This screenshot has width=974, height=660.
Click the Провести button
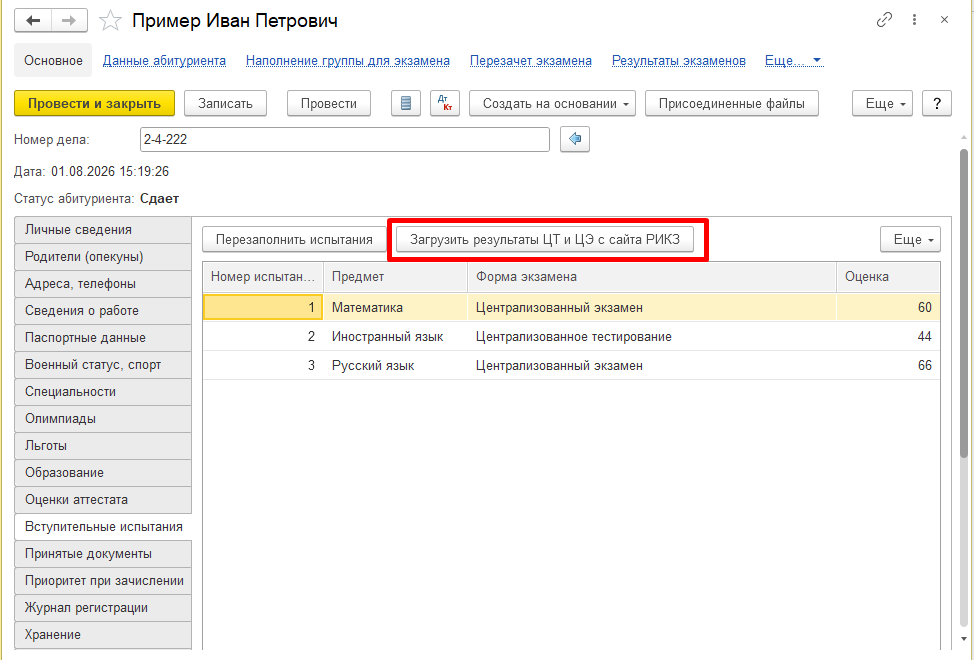(329, 104)
